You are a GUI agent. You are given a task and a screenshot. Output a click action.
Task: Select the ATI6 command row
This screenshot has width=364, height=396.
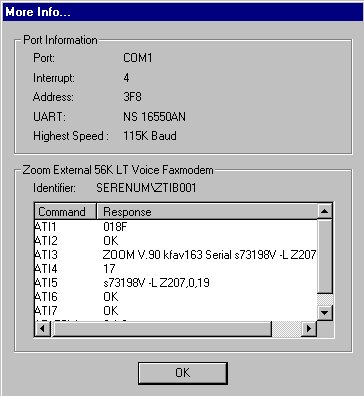coord(176,297)
